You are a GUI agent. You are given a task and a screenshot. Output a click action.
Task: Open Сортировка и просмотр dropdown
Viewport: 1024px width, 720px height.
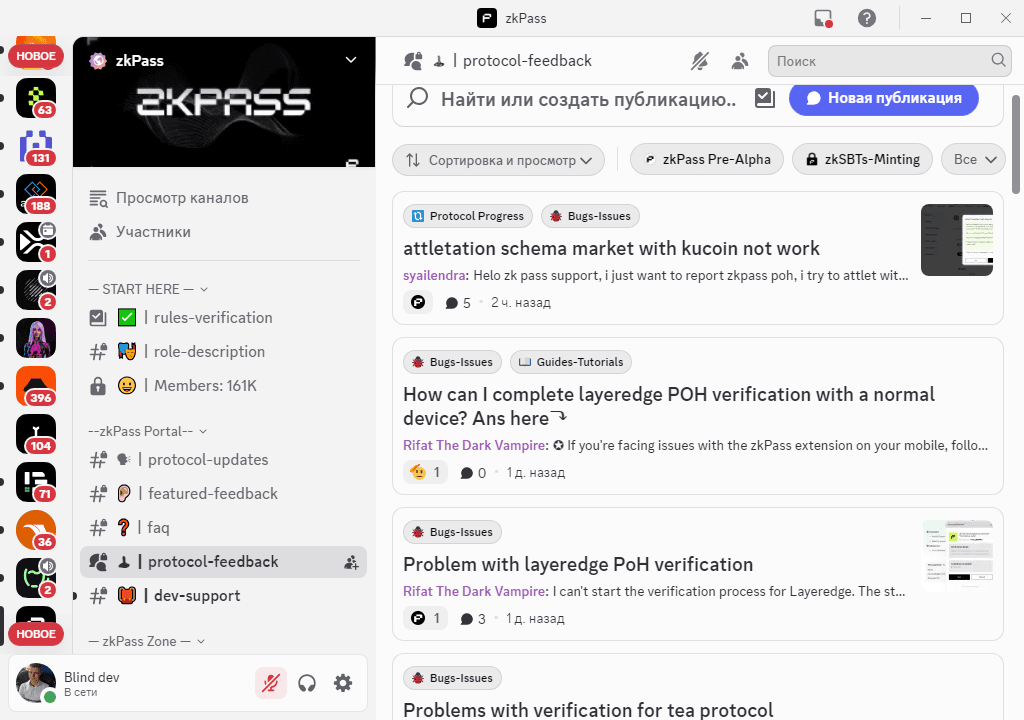coord(498,160)
